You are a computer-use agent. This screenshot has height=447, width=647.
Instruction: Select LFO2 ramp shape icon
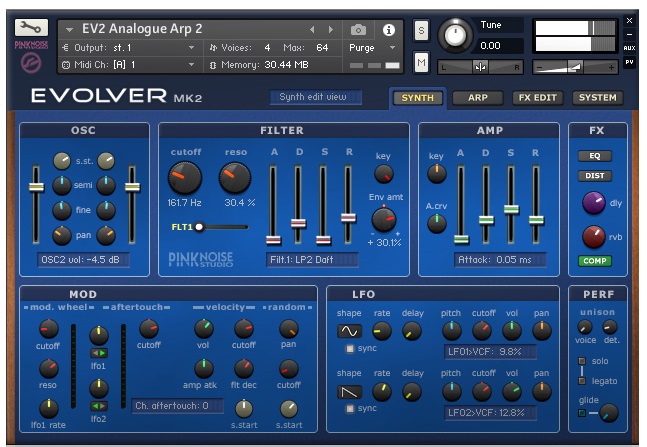pyautogui.click(x=349, y=392)
